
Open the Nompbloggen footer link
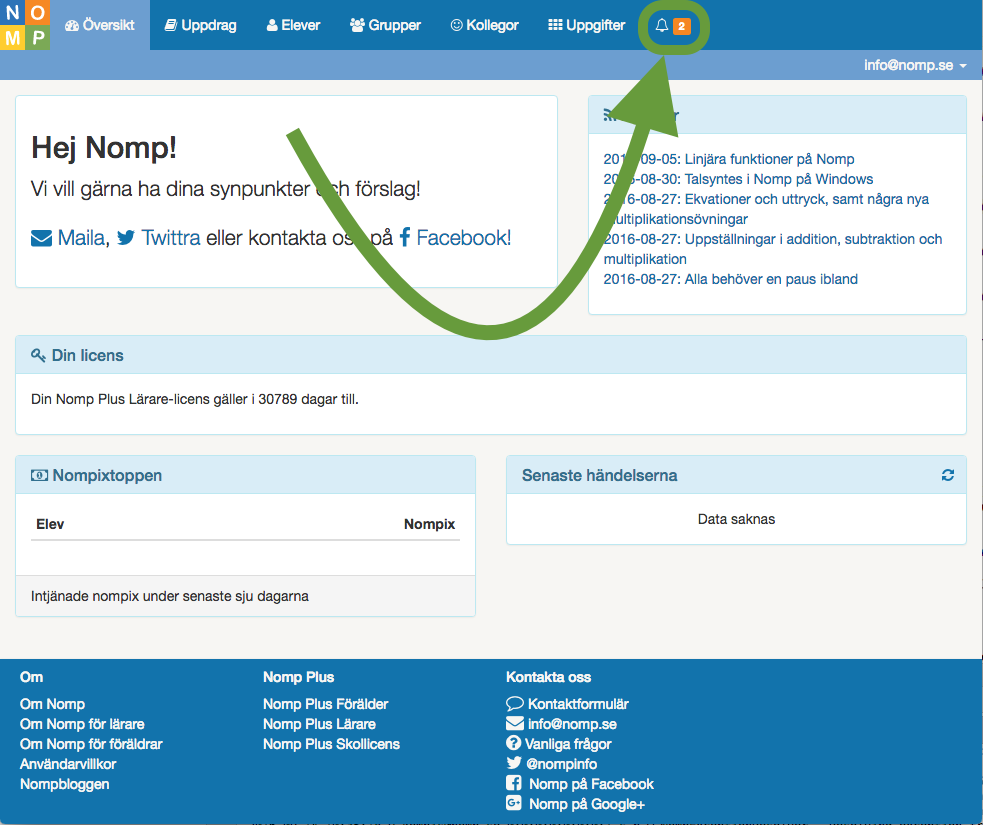[65, 784]
